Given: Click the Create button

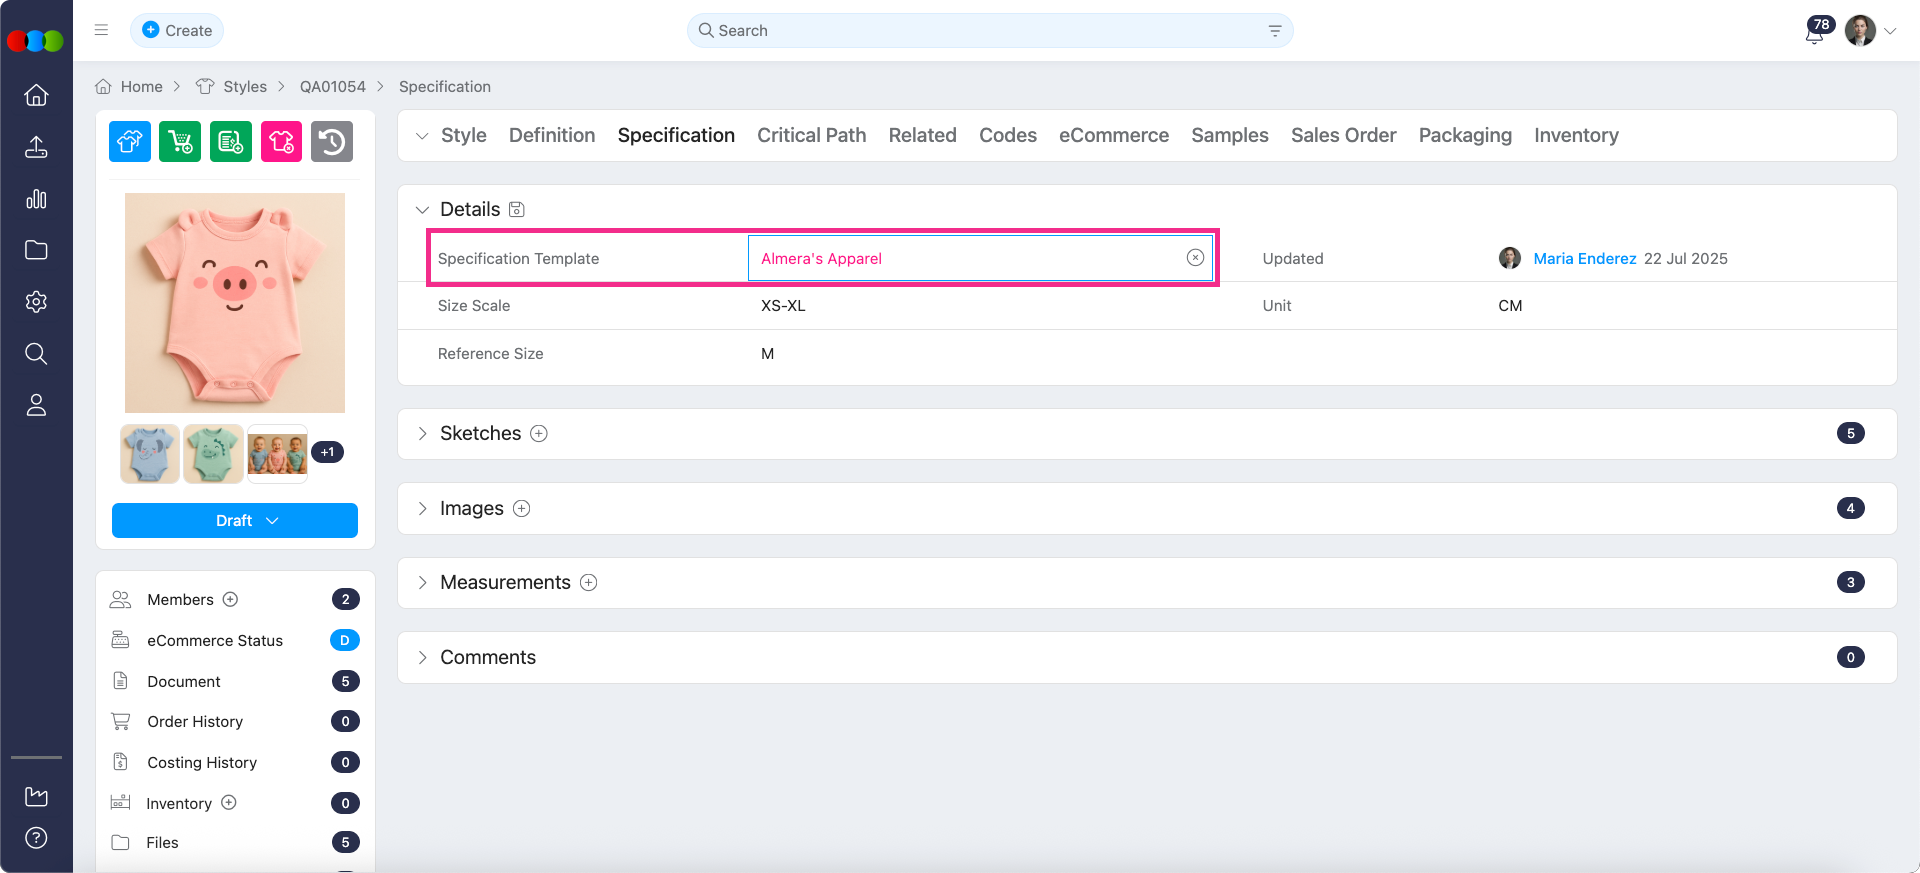Looking at the screenshot, I should pos(177,30).
